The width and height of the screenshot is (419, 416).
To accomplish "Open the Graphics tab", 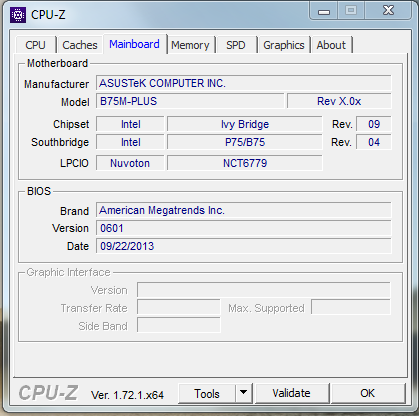I will [x=284, y=45].
